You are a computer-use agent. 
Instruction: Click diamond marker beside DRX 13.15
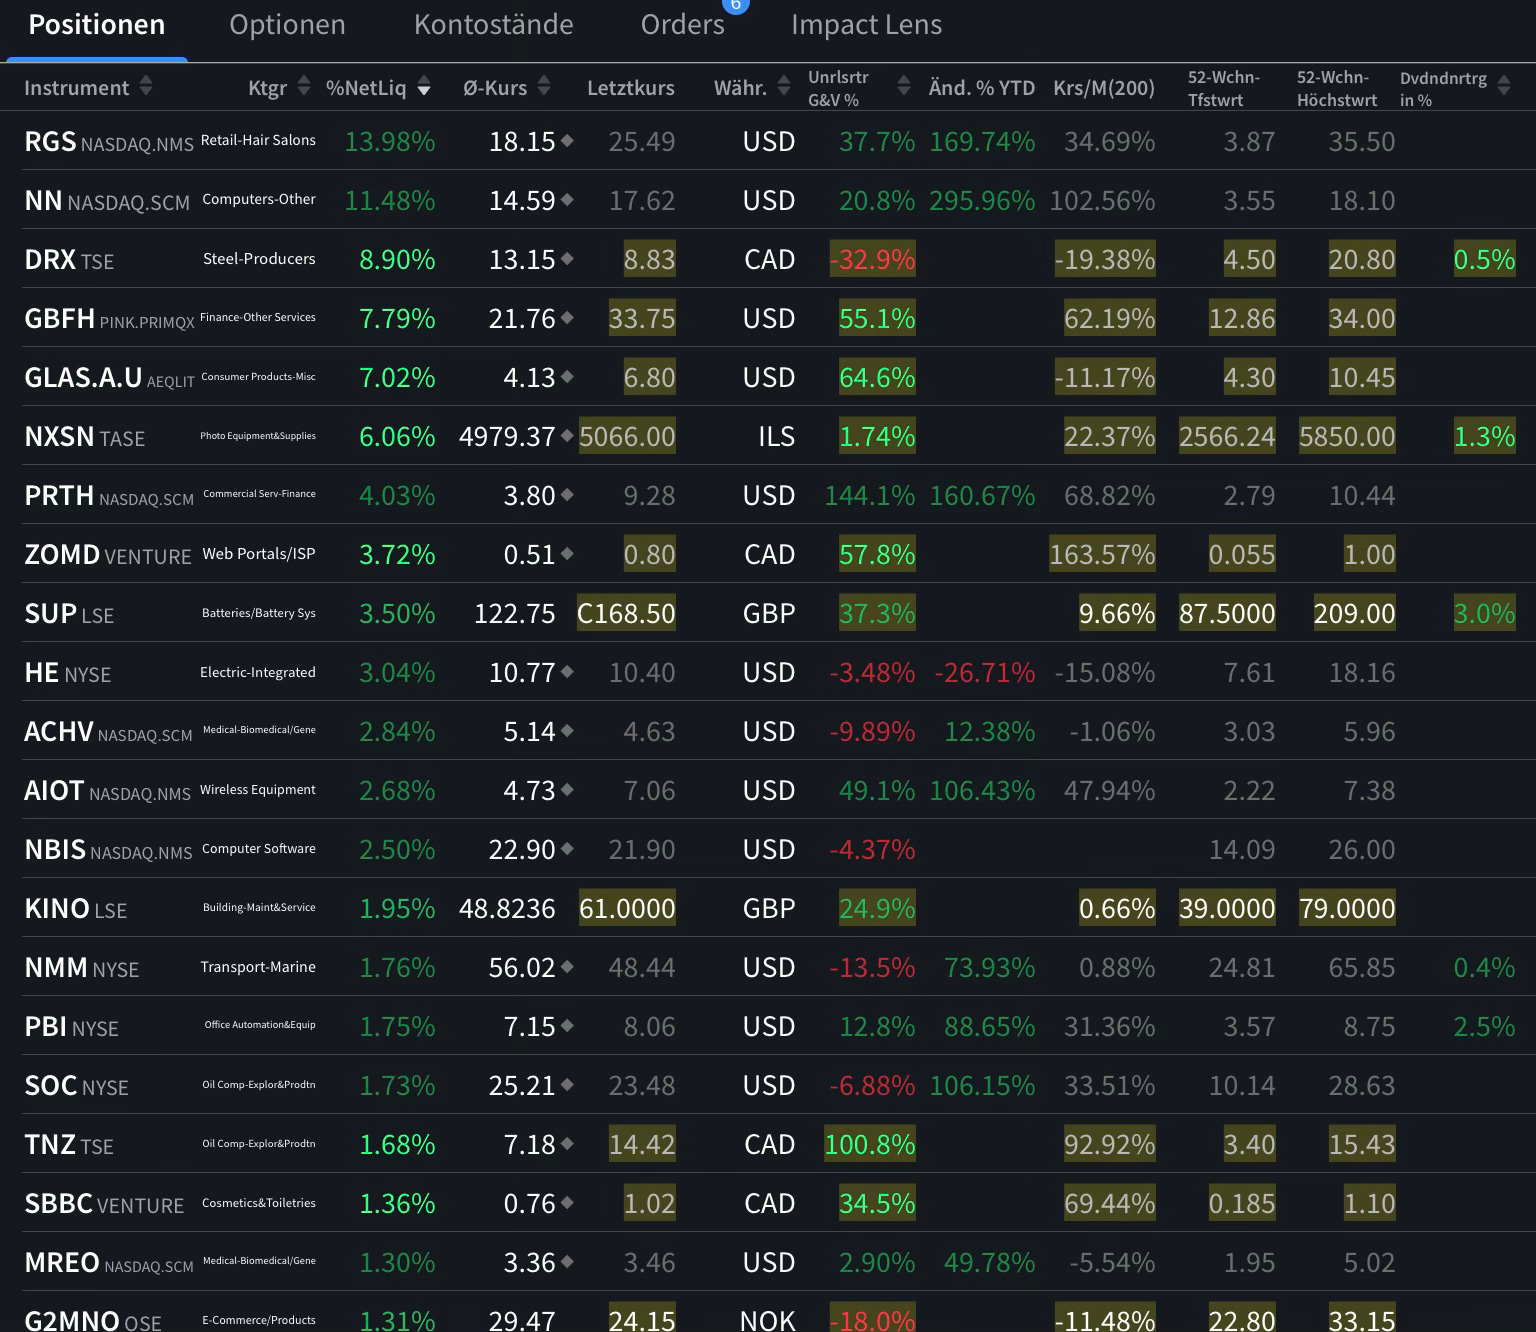coord(567,259)
